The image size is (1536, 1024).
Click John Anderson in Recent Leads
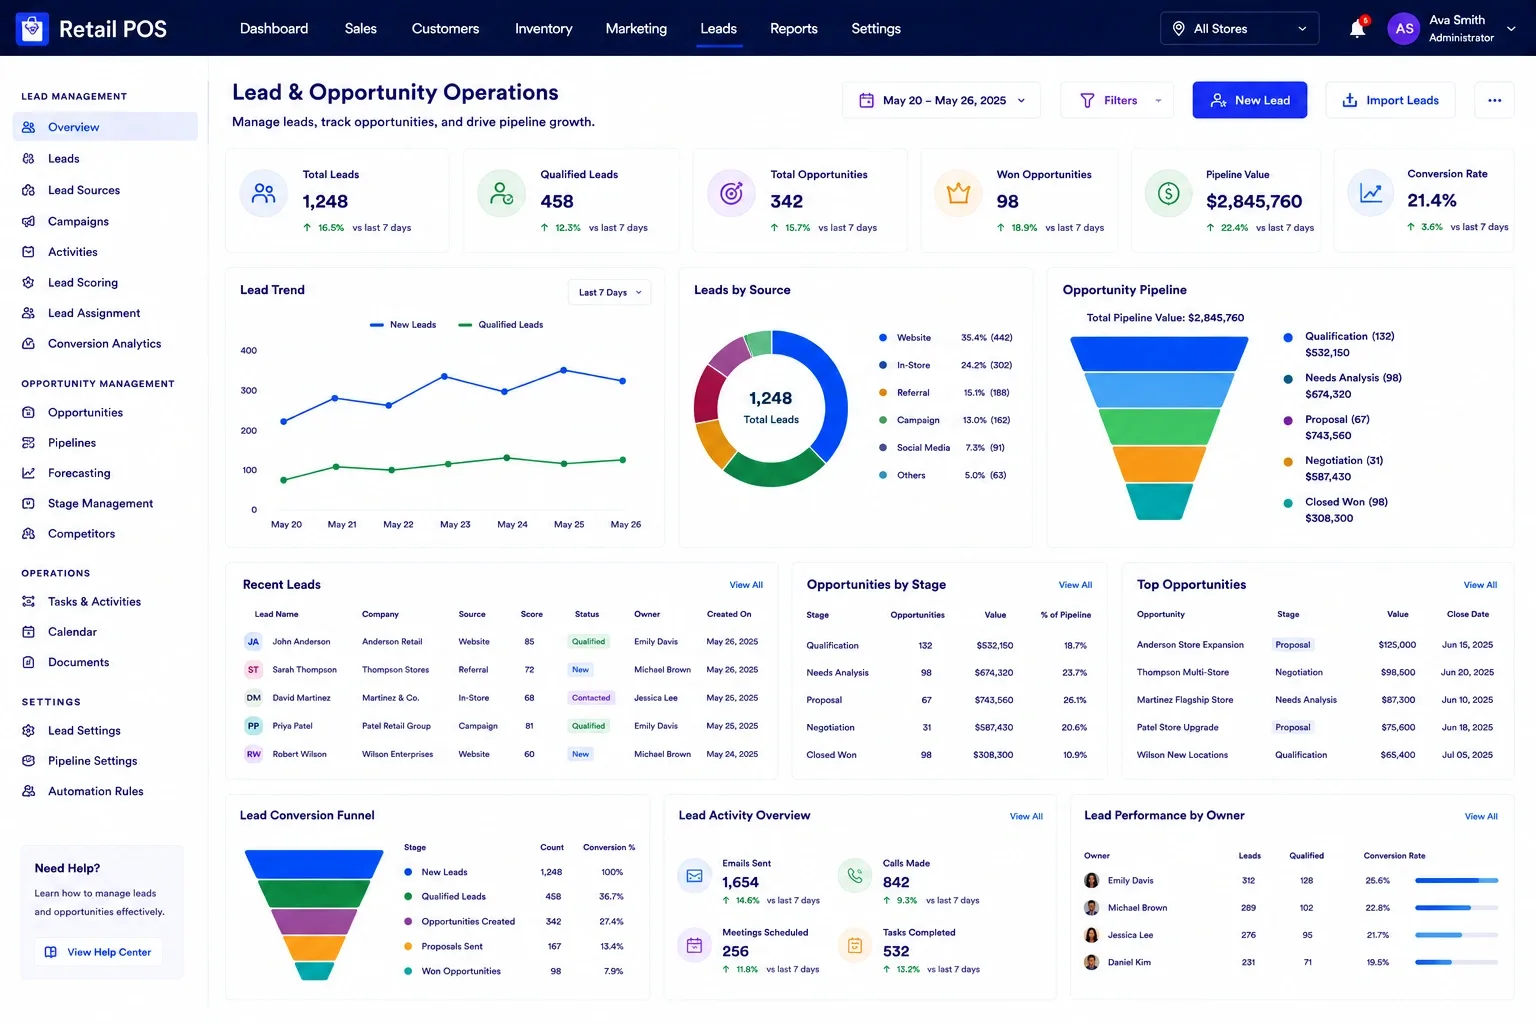(301, 642)
